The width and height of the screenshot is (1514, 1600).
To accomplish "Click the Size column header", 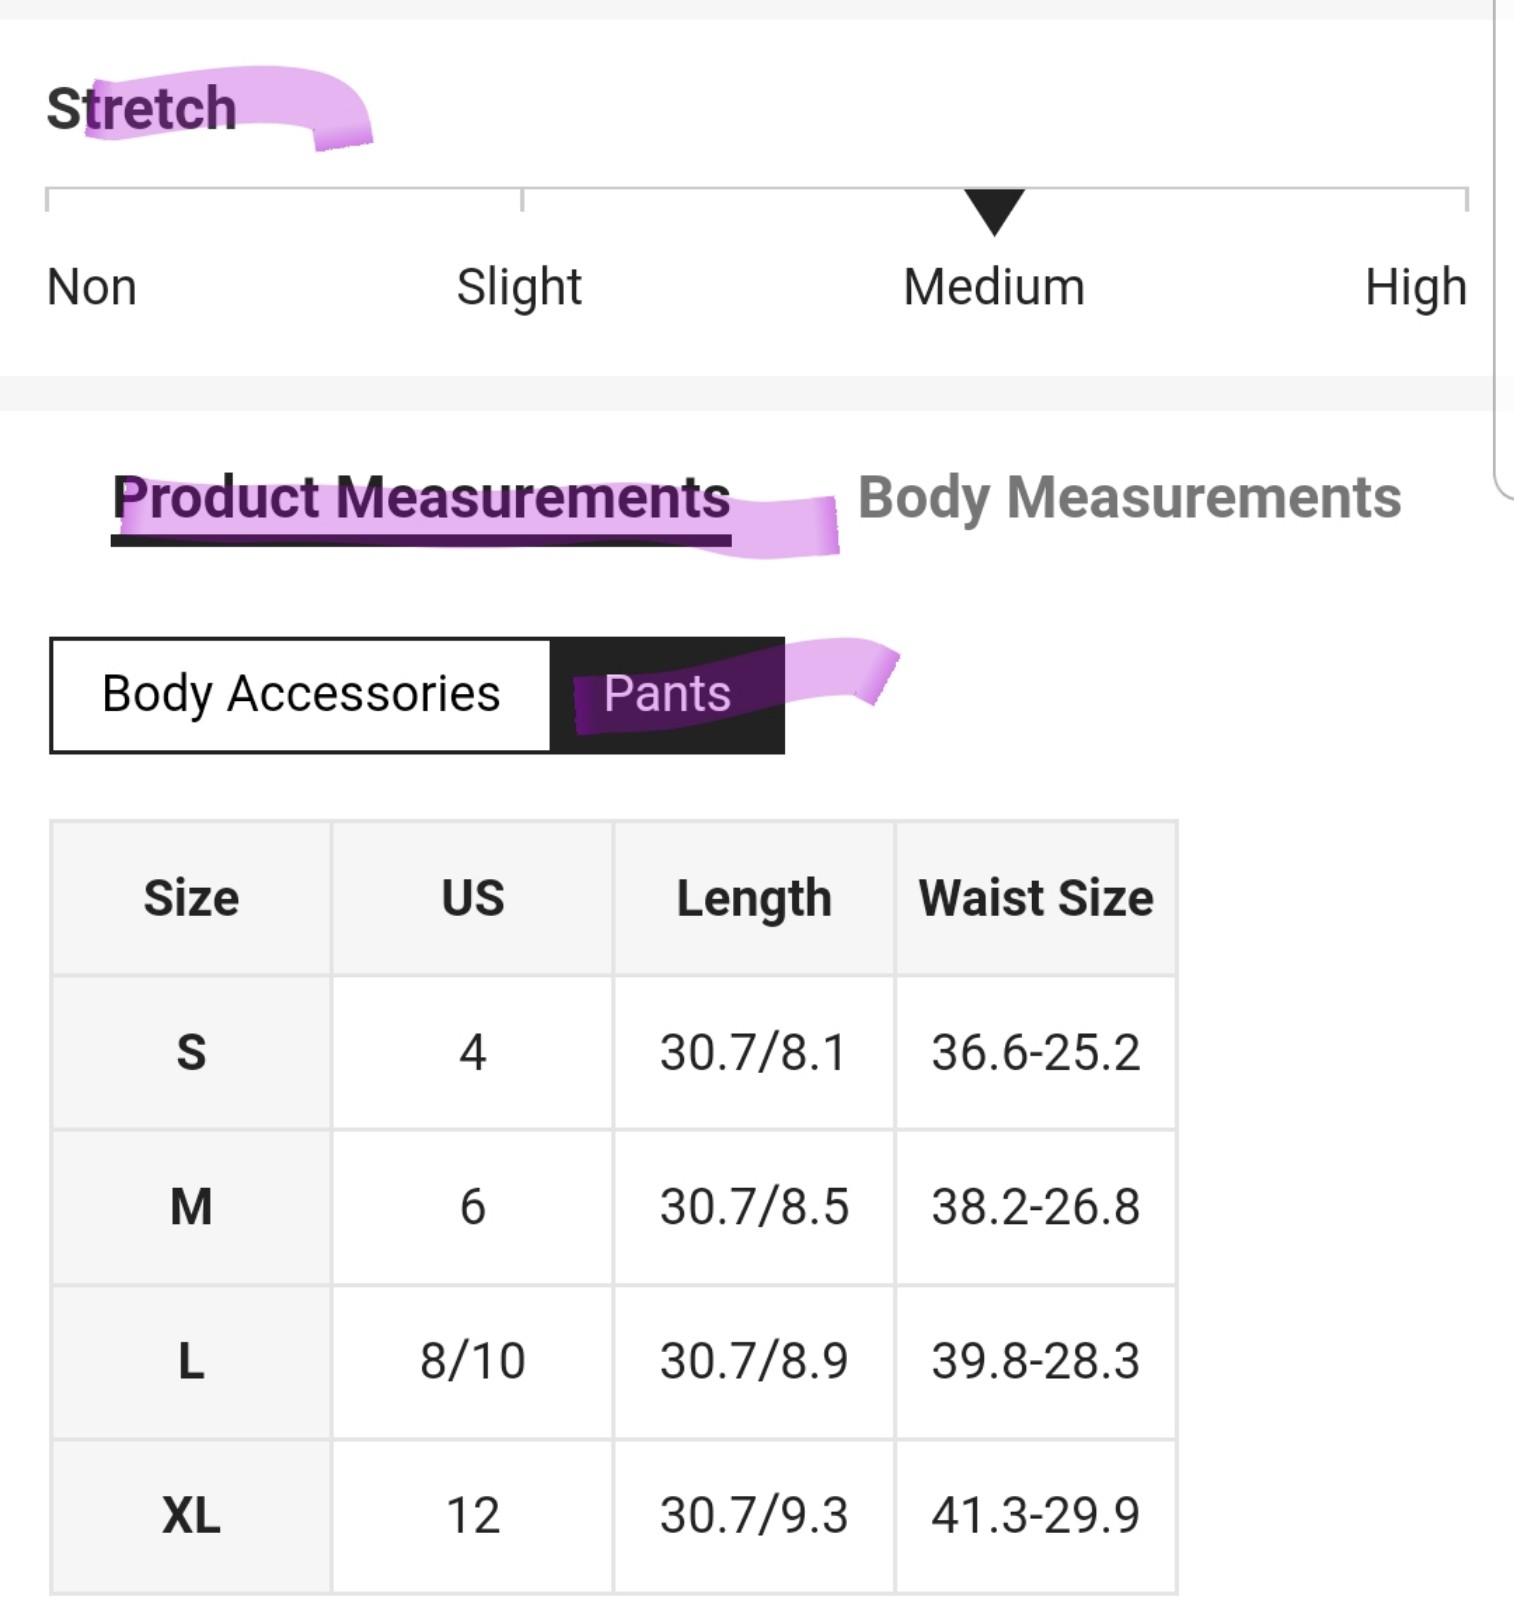I will [191, 898].
